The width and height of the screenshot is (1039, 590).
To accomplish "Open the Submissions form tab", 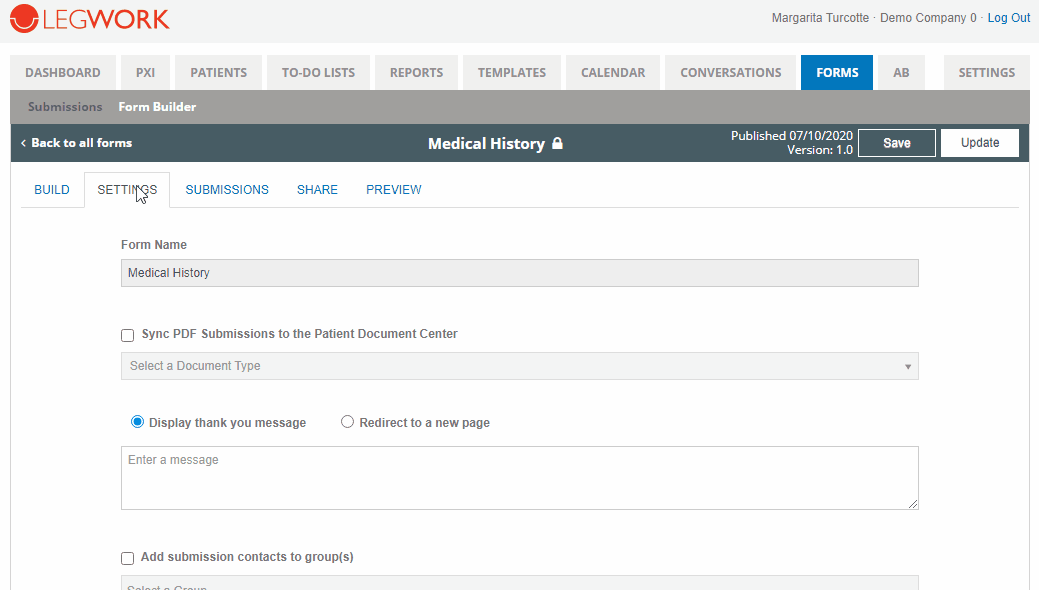I will tap(227, 190).
